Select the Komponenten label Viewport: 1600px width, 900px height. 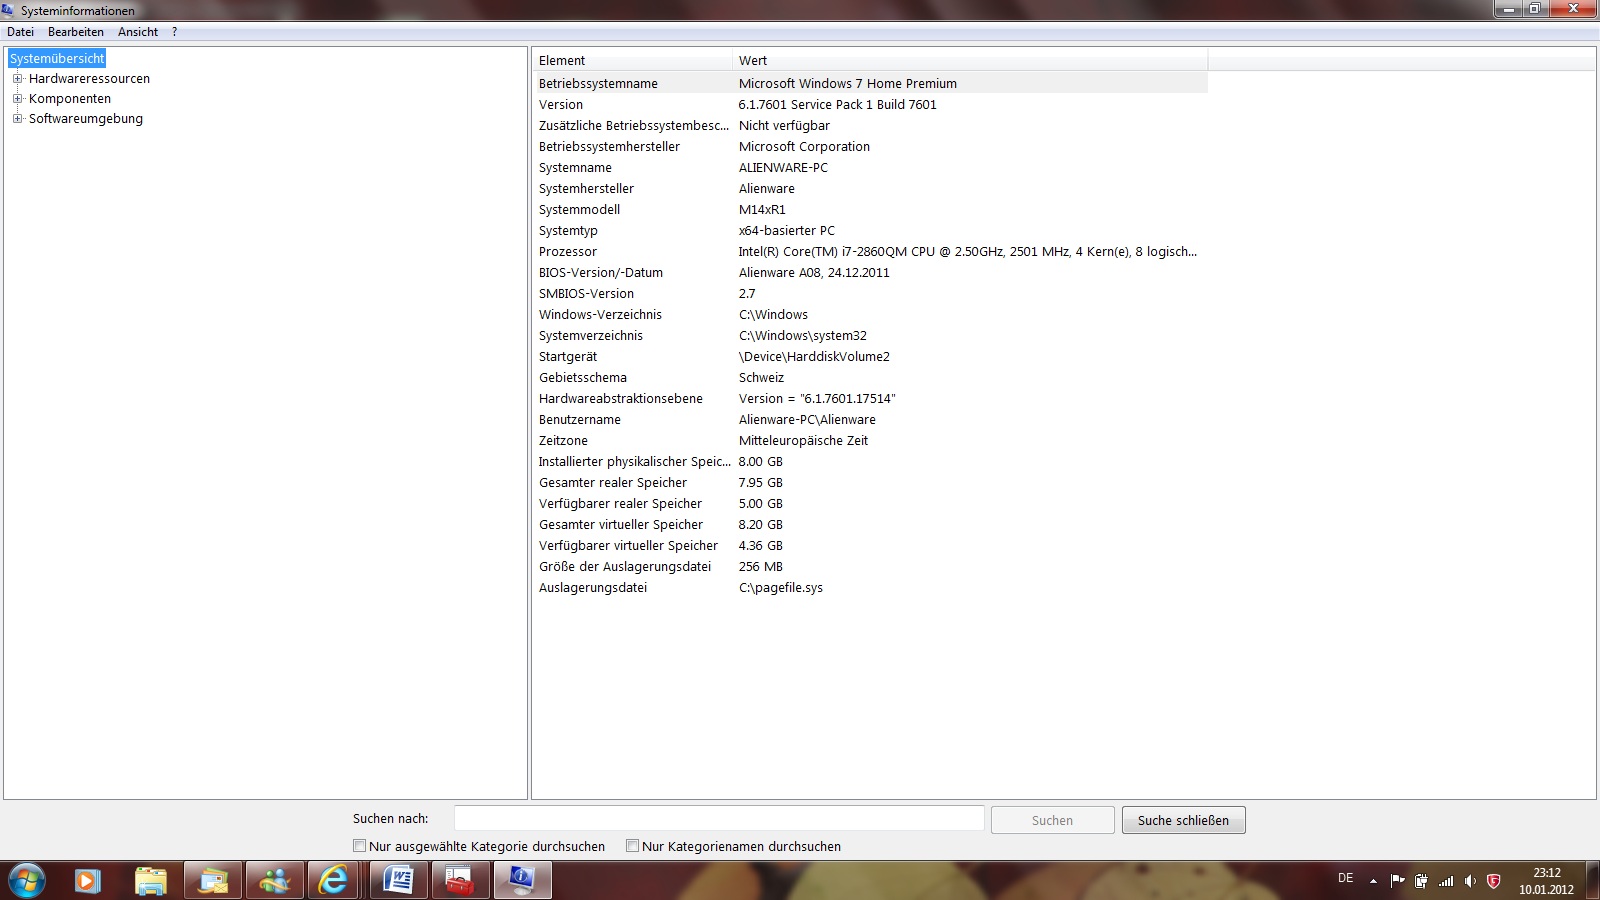pyautogui.click(x=70, y=99)
